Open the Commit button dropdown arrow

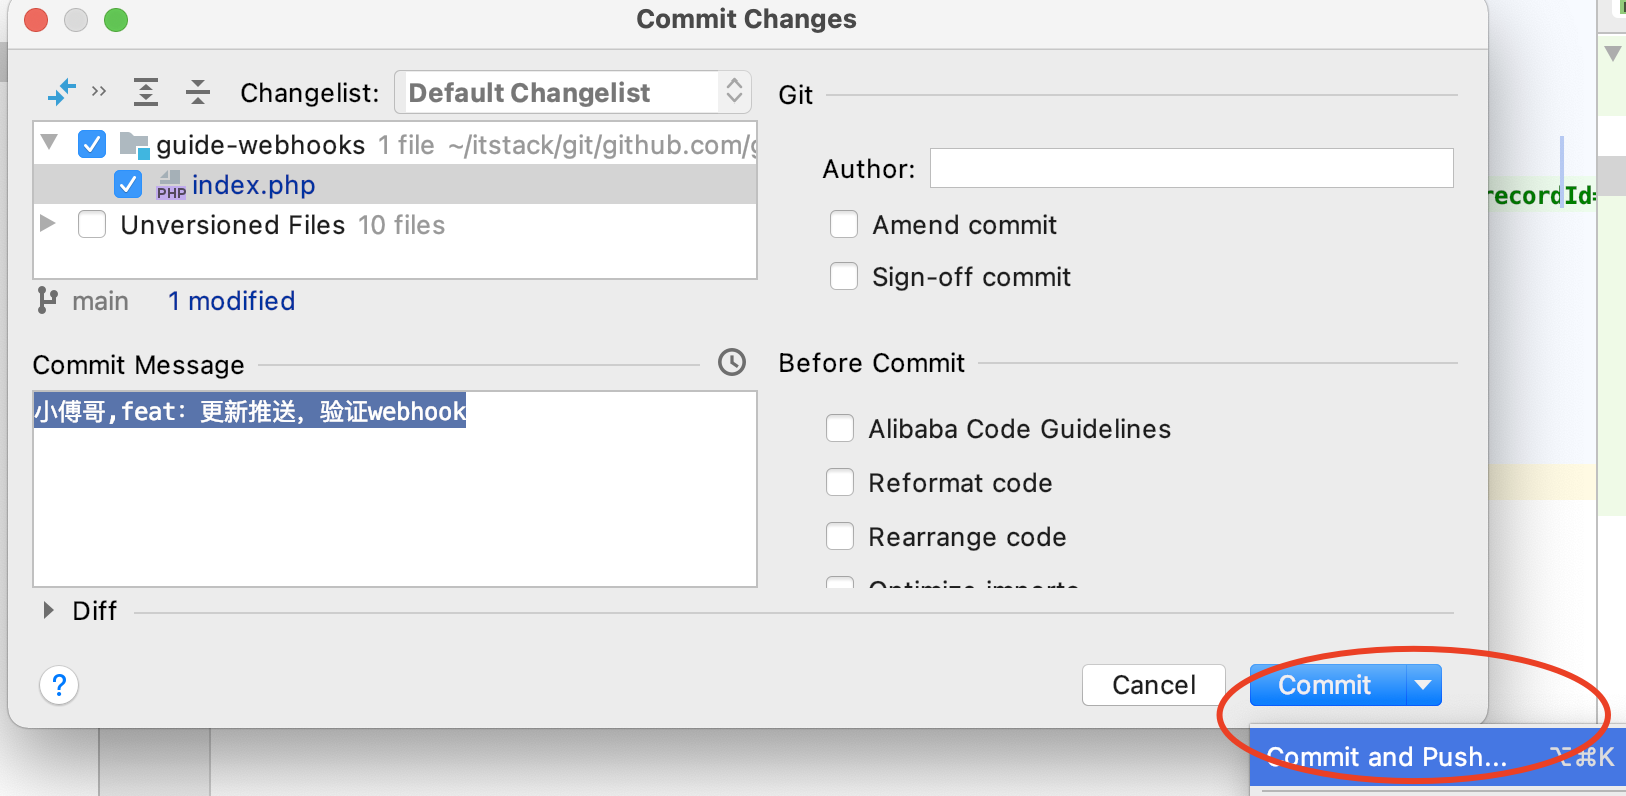click(1423, 685)
